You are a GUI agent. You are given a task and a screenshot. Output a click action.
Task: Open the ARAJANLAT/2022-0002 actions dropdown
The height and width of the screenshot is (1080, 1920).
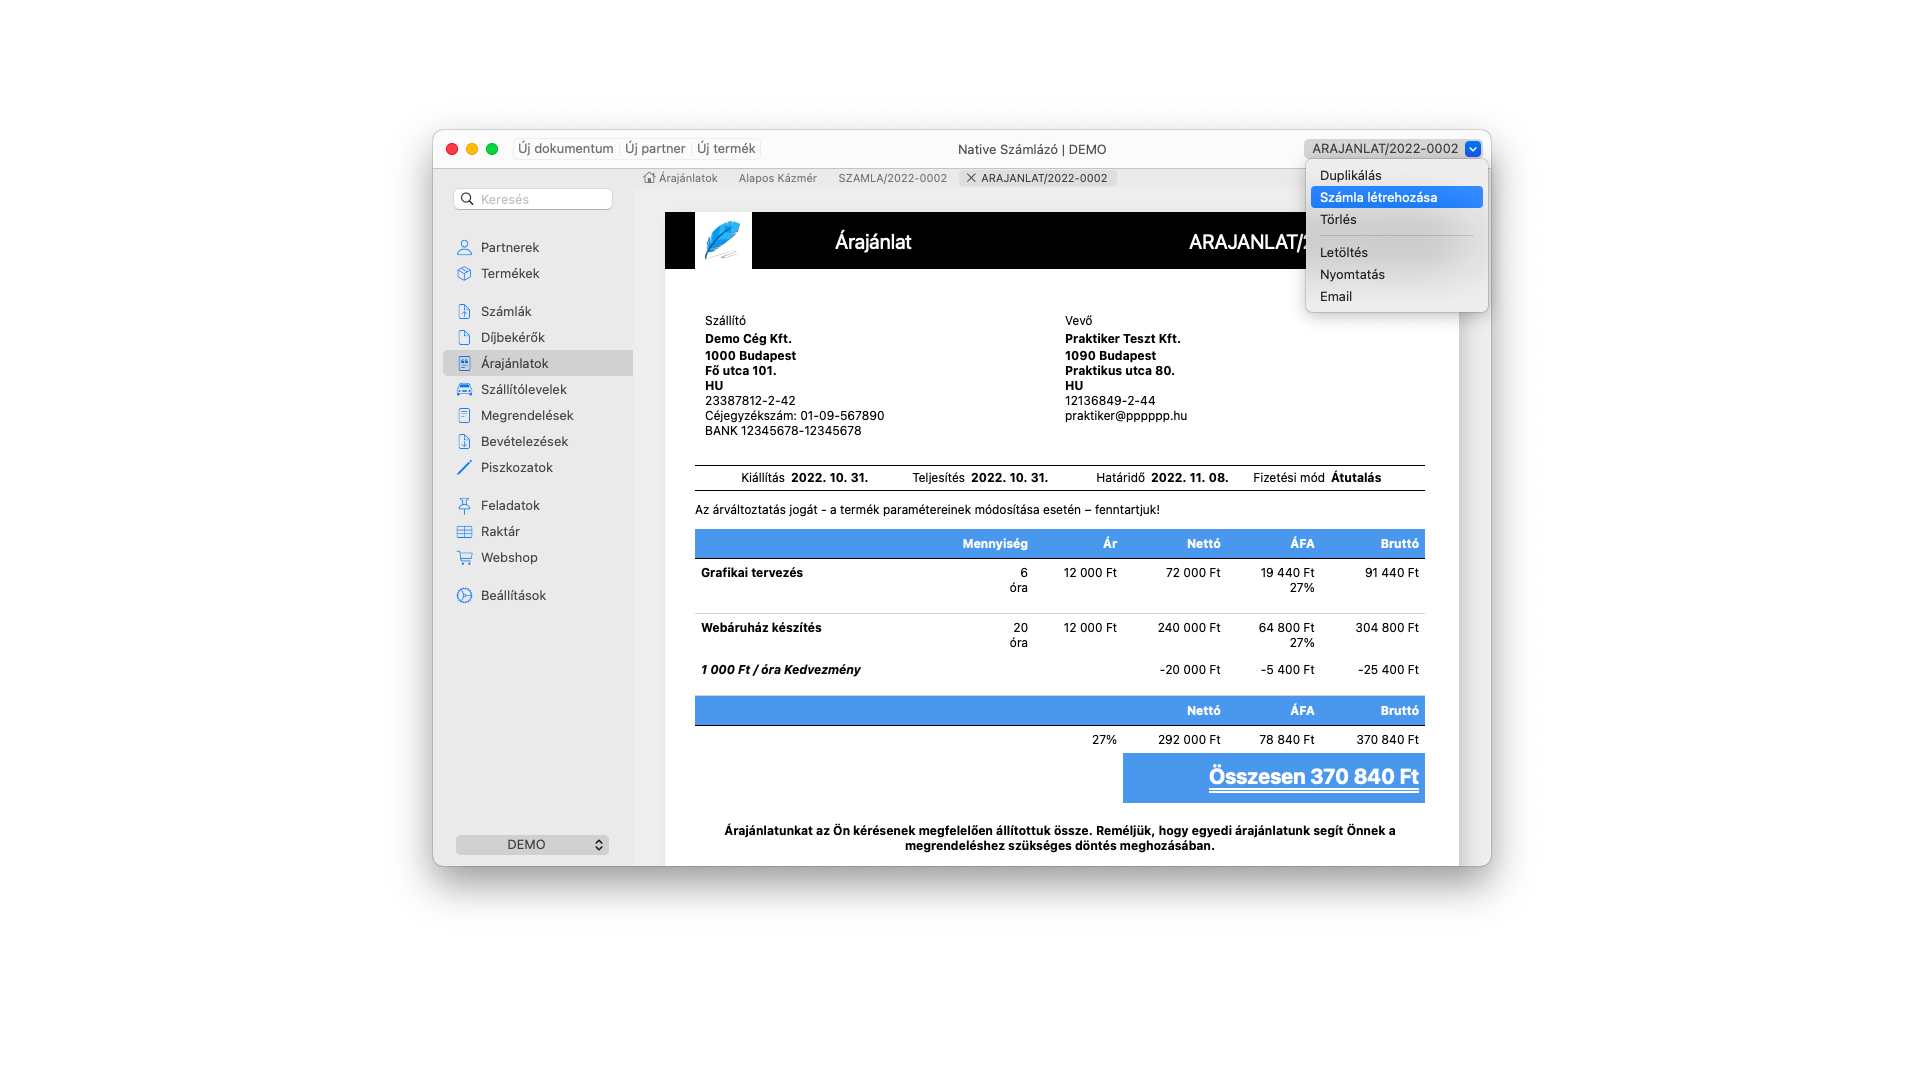click(1471, 148)
